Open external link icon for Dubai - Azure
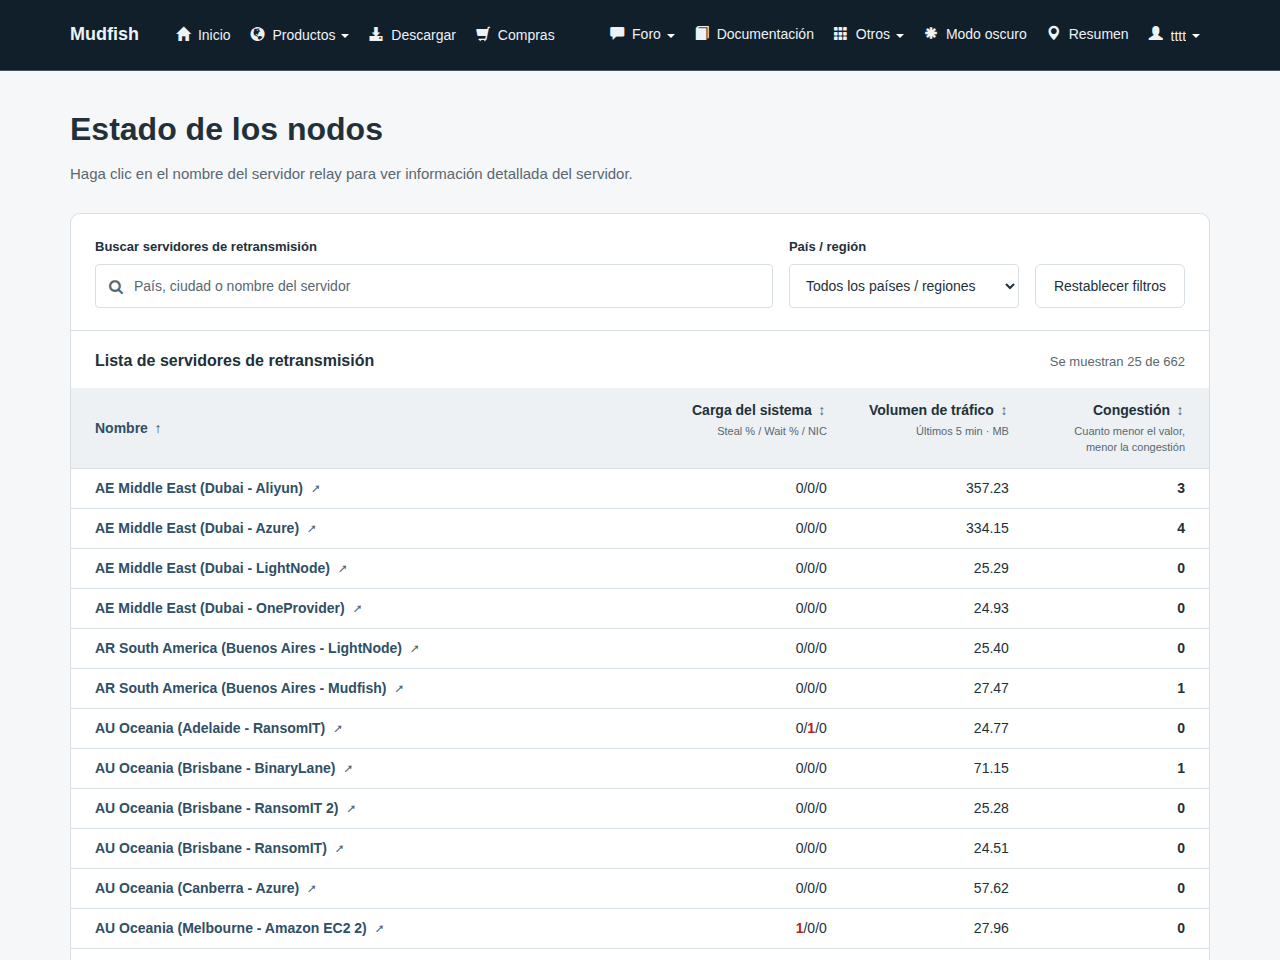This screenshot has height=960, width=1280. pyautogui.click(x=312, y=529)
